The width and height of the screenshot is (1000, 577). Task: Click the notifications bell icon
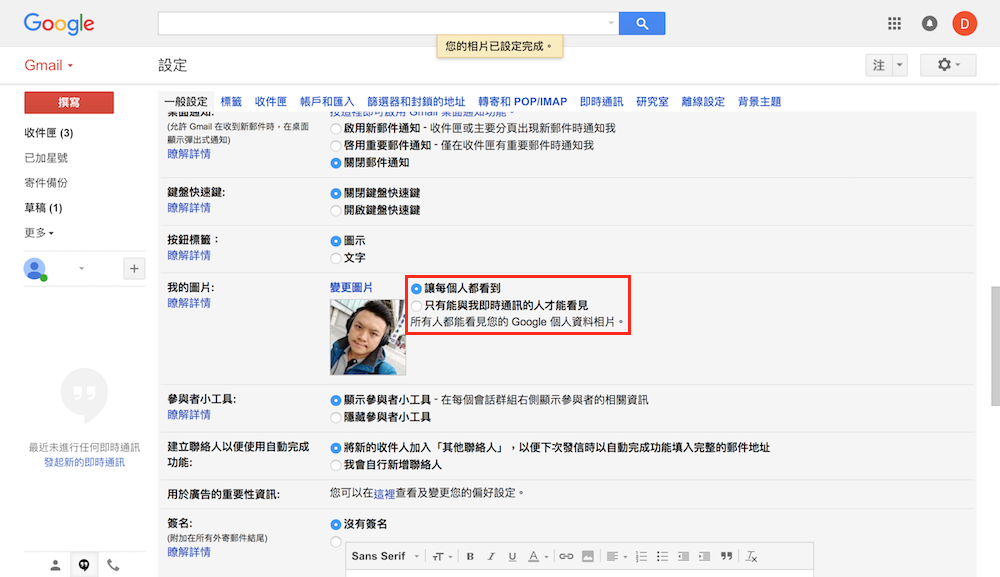[x=929, y=23]
